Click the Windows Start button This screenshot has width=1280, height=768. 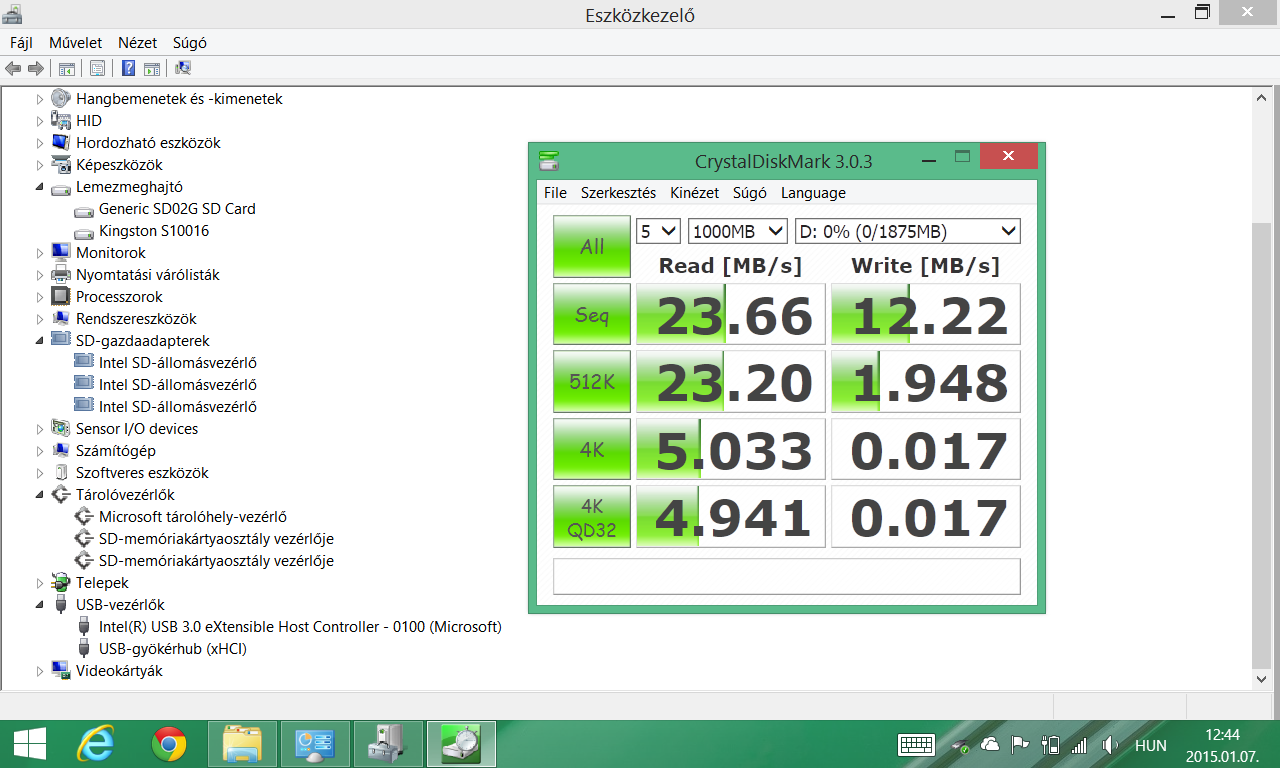click(x=30, y=744)
